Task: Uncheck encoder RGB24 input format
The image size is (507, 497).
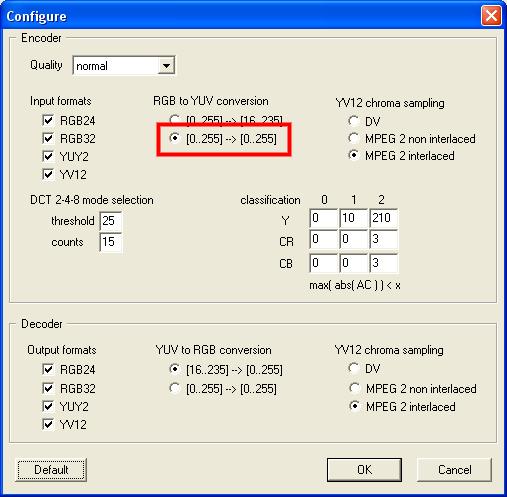Action: tap(48, 120)
